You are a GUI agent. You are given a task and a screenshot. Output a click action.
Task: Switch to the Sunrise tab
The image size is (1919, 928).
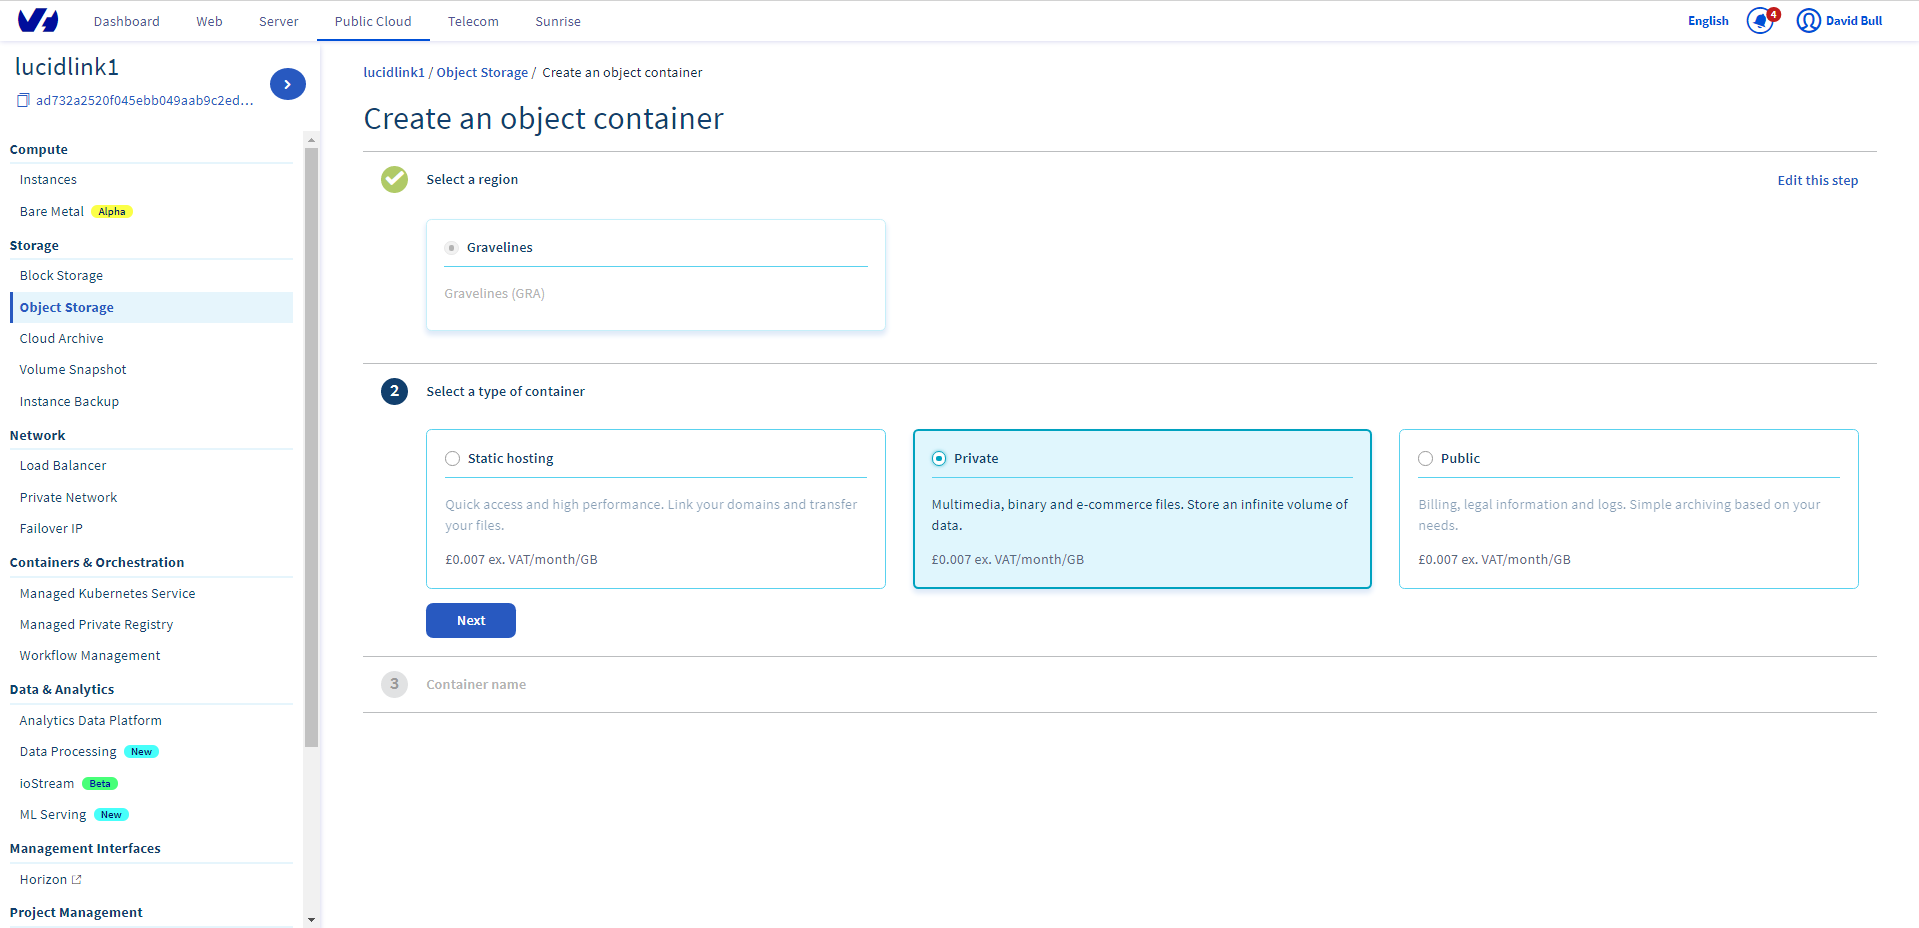(x=558, y=21)
